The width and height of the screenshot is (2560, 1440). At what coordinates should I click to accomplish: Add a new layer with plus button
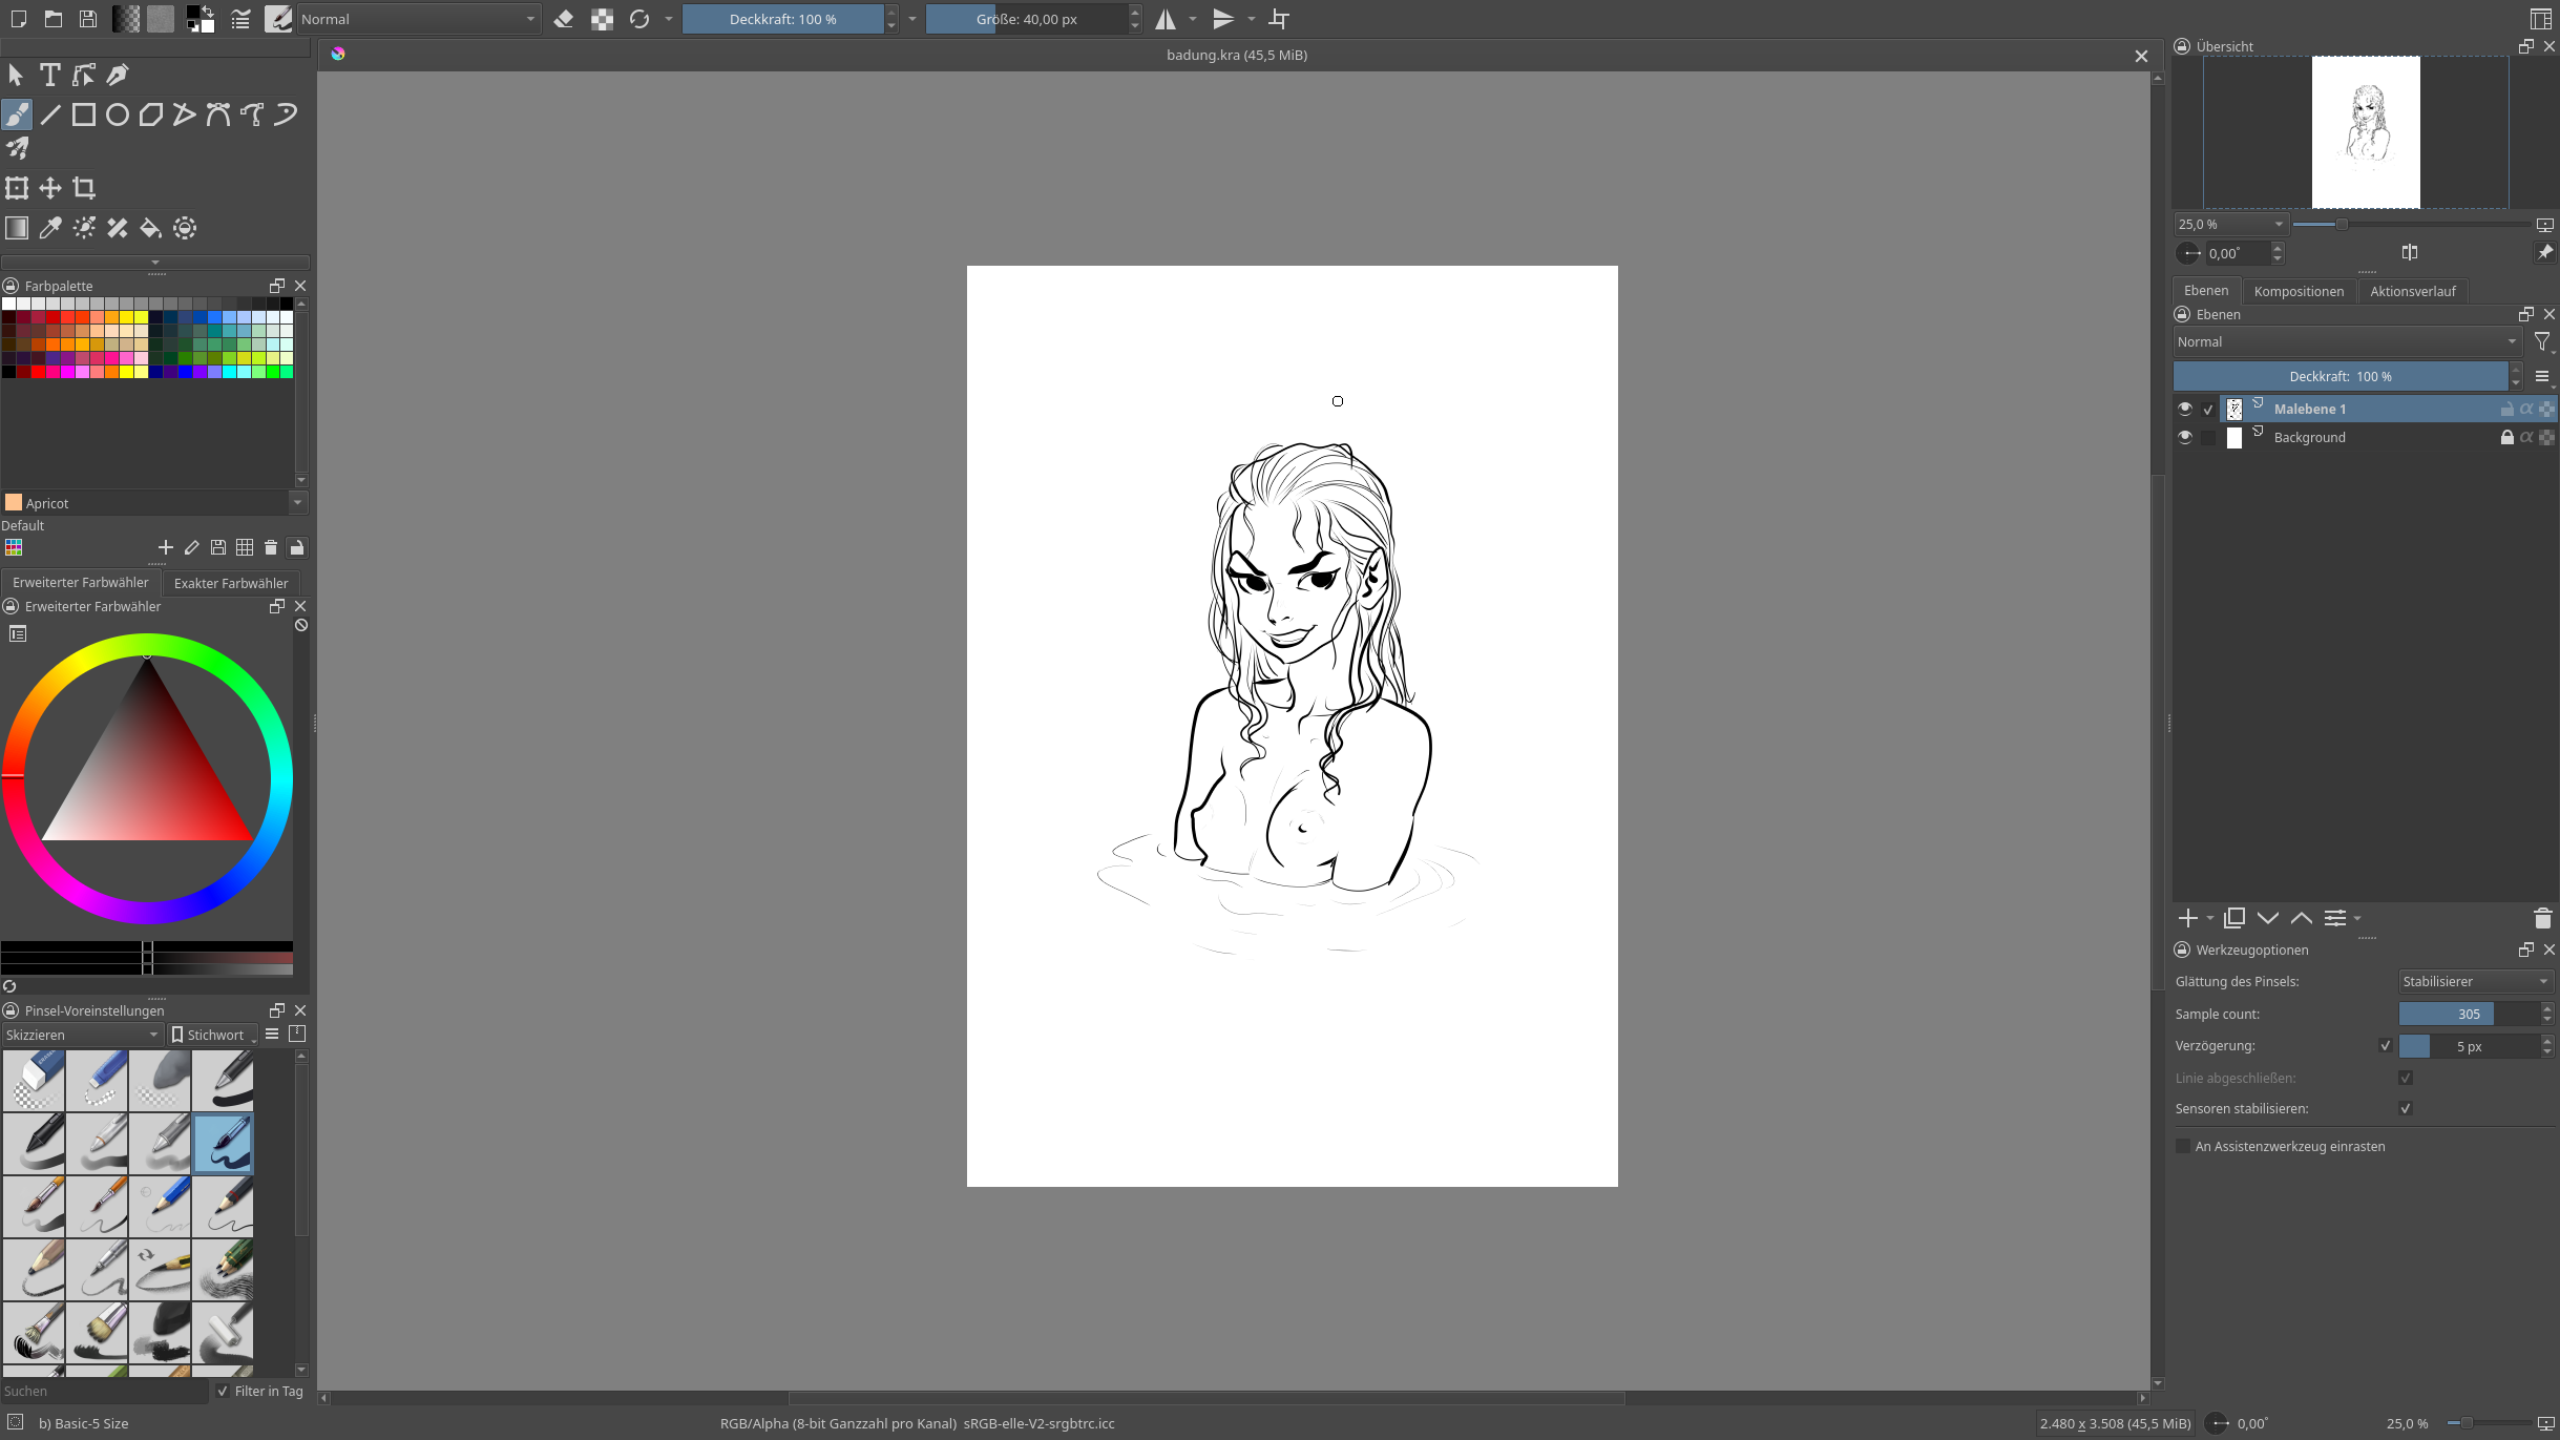(2188, 918)
